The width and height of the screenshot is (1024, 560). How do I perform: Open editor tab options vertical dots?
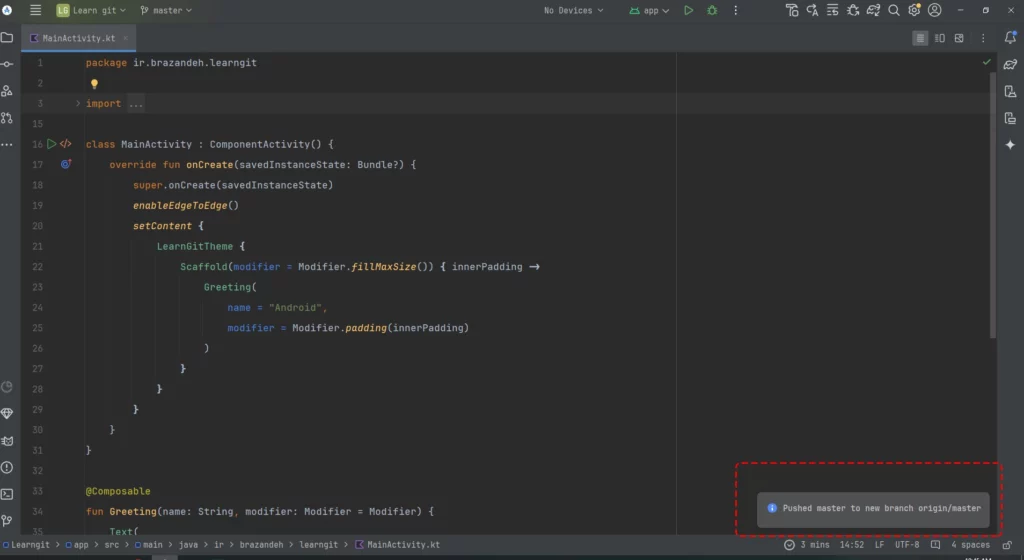coord(983,39)
